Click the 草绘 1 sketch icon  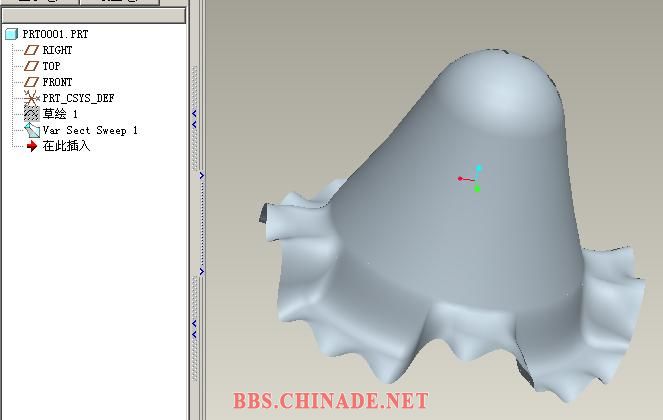click(31, 114)
